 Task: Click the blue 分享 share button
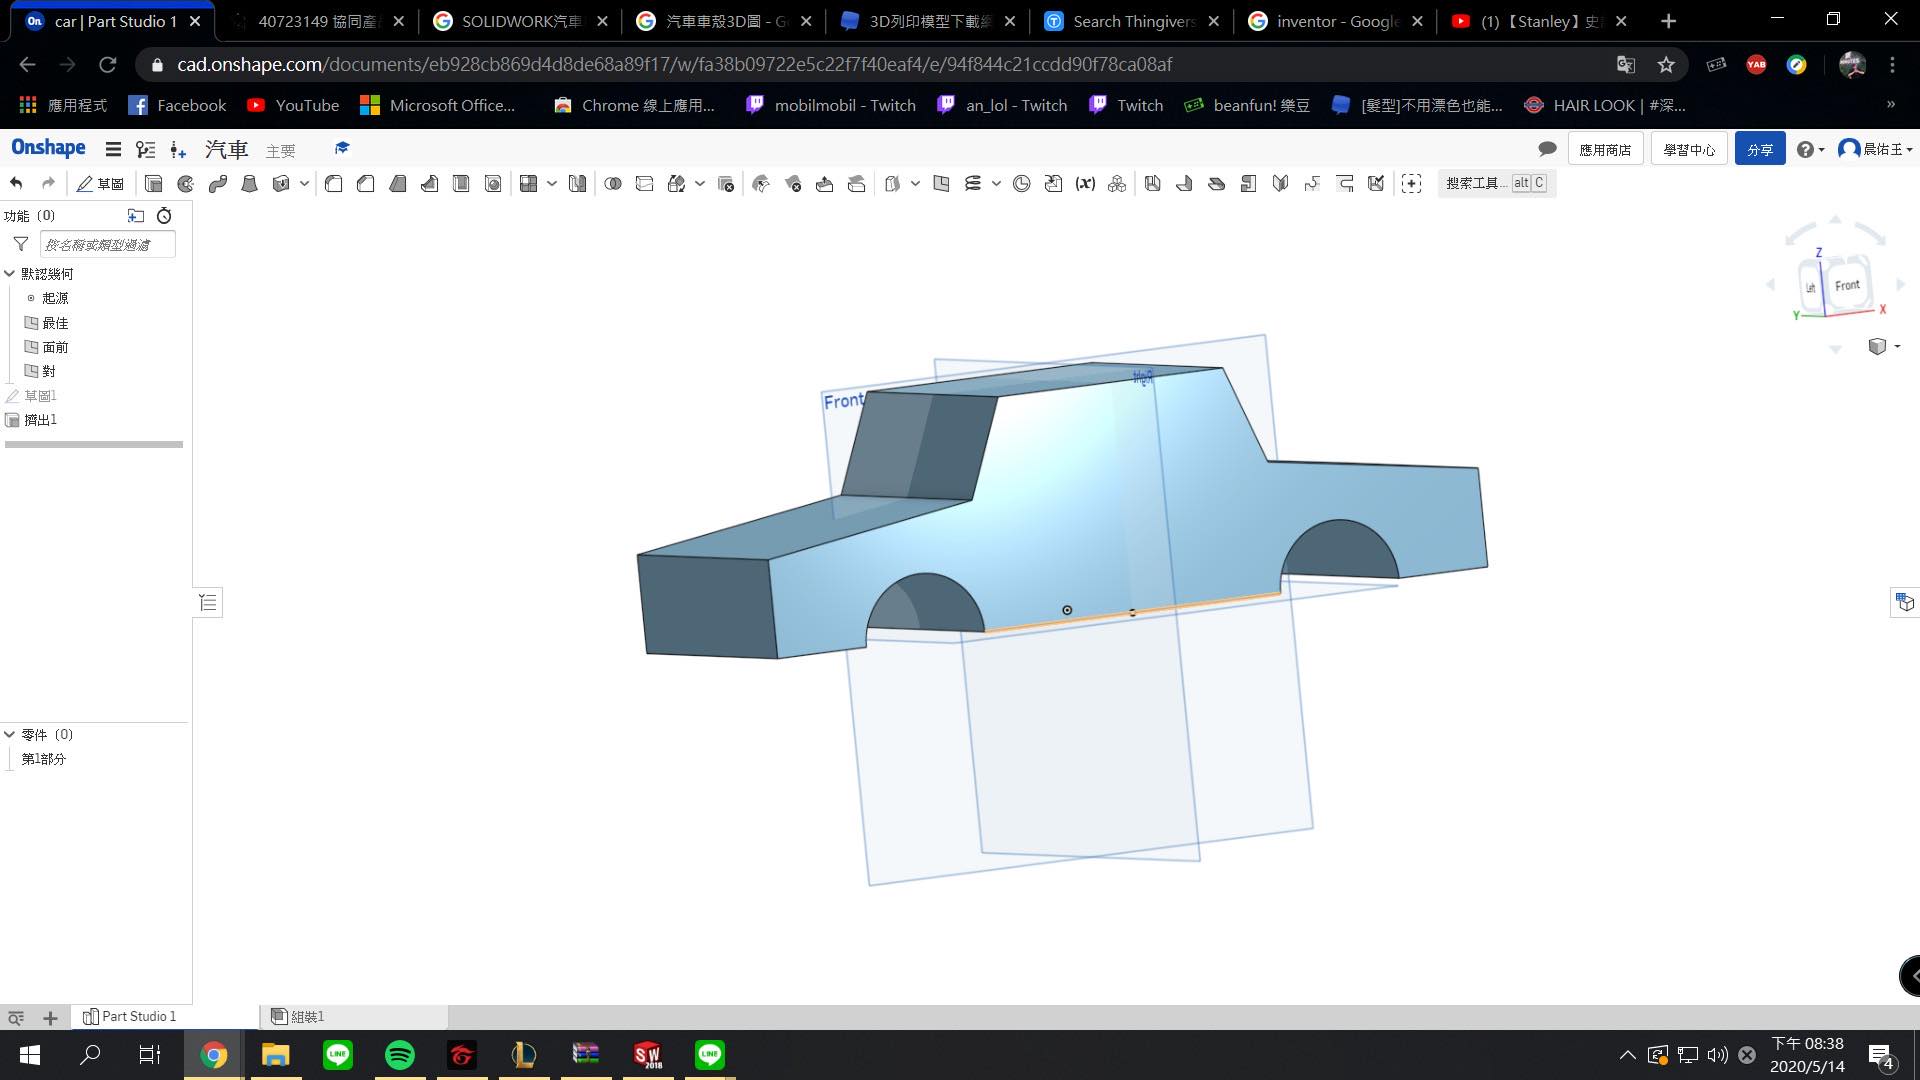coord(1759,149)
